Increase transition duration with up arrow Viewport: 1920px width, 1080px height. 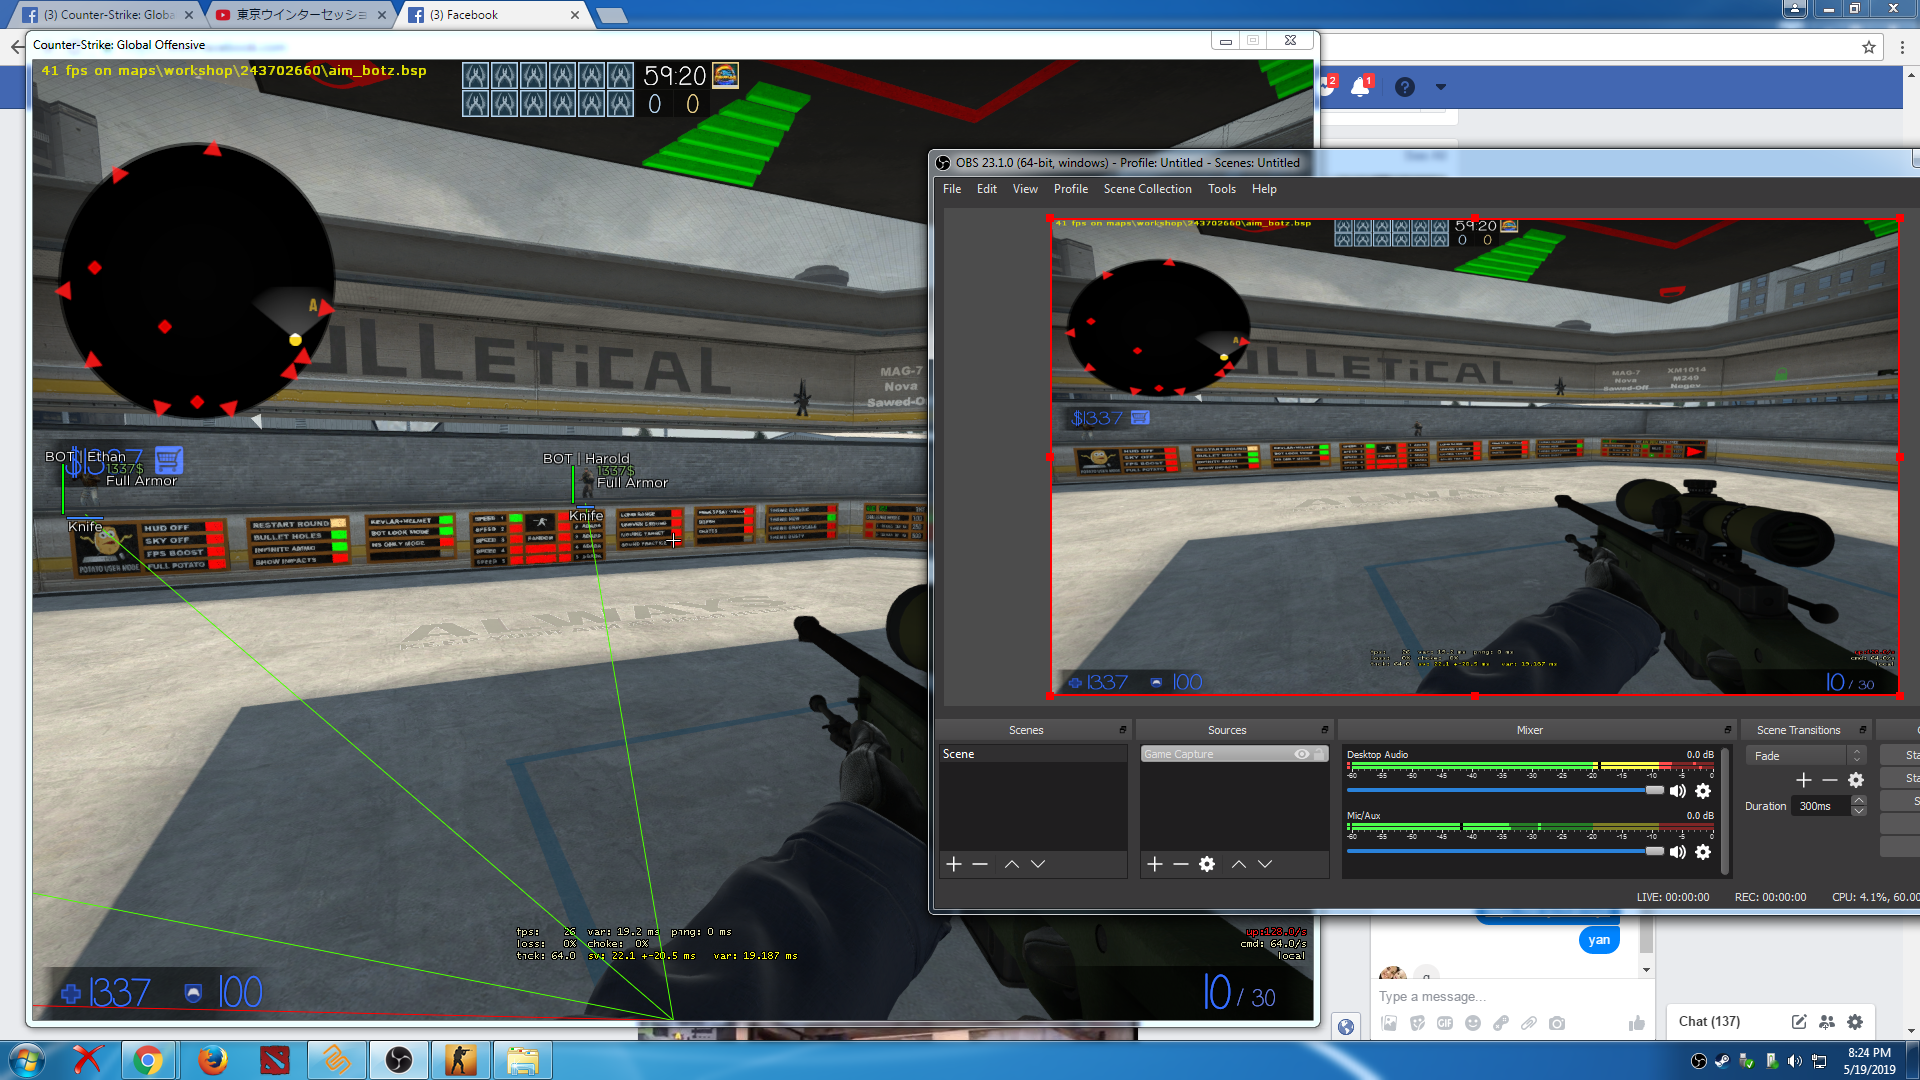(1859, 800)
